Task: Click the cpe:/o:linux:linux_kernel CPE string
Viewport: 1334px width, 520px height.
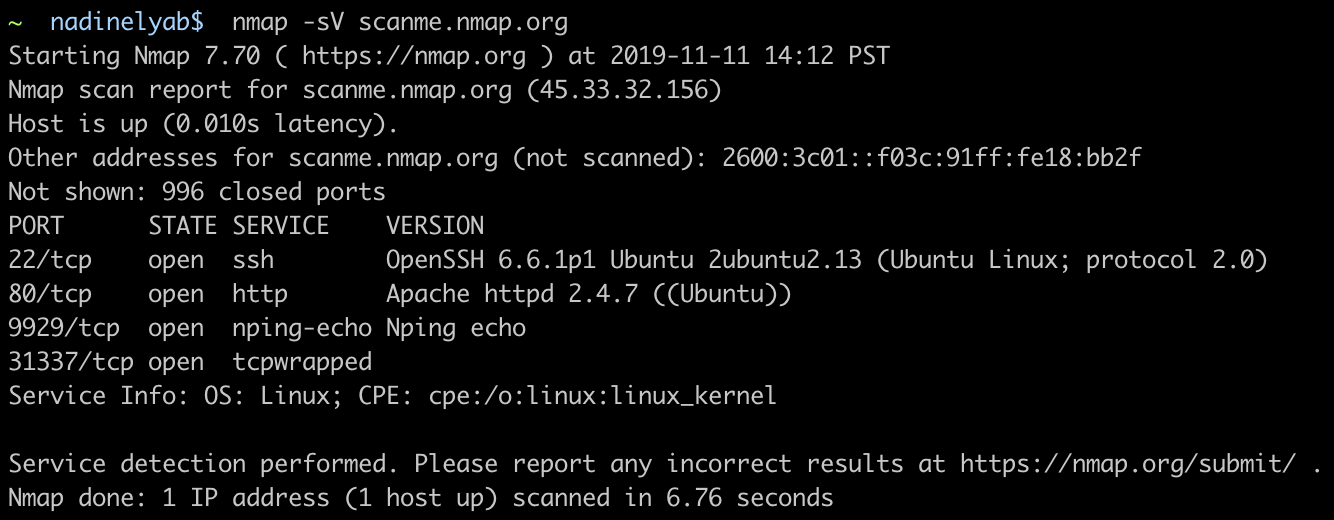Action: pos(596,396)
